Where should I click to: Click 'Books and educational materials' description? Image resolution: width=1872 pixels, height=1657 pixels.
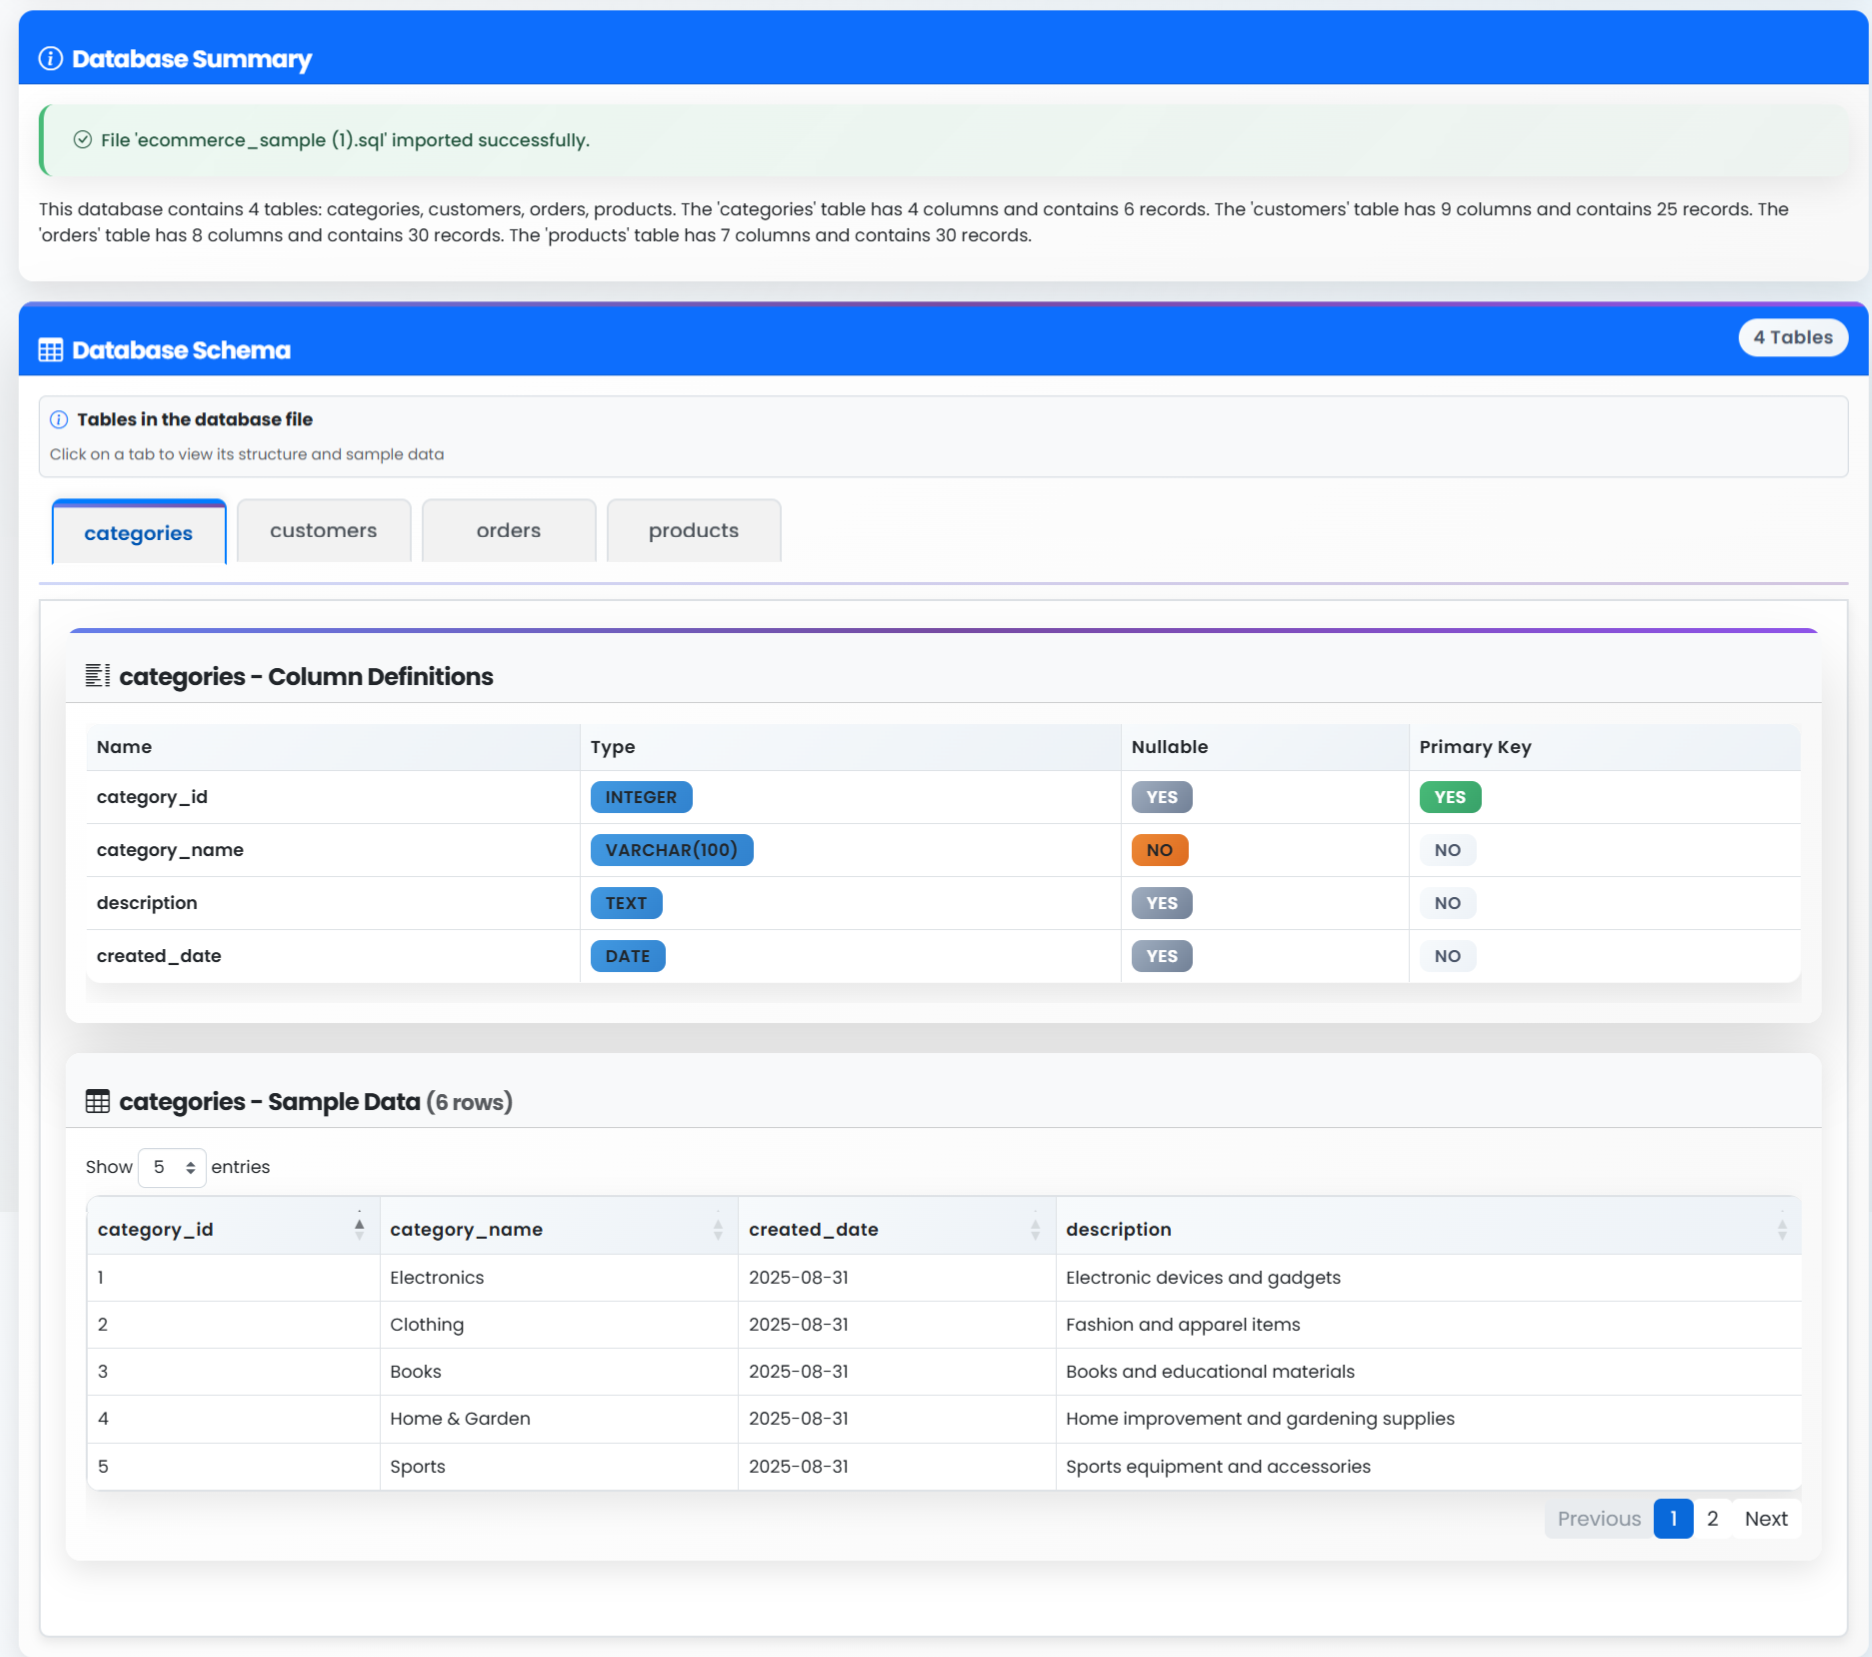1209,1371
